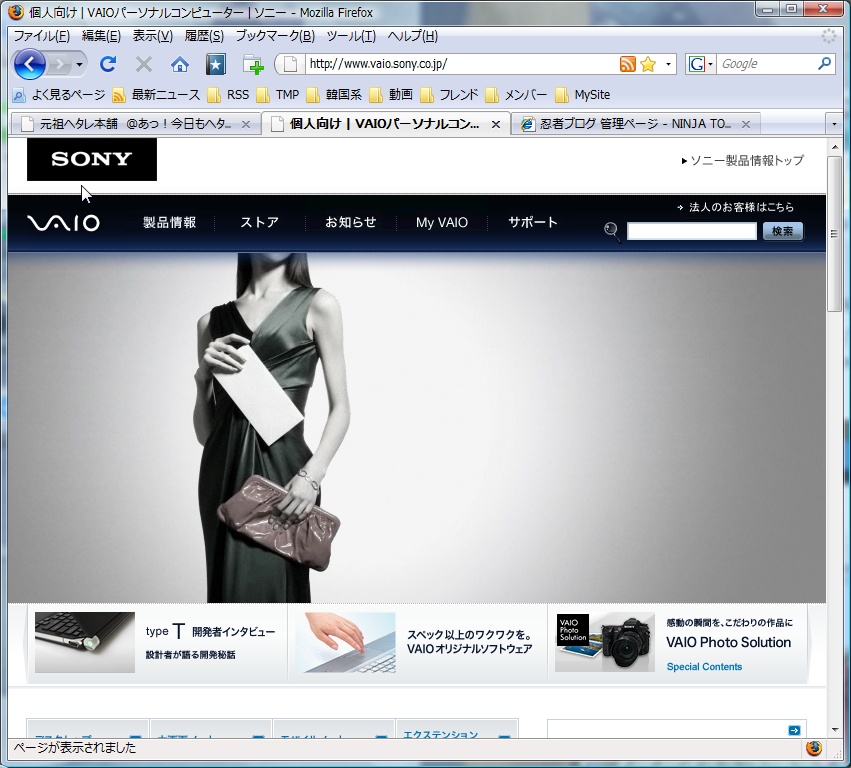
Task: Open the 韓国系 bookmark folder
Action: (334, 95)
